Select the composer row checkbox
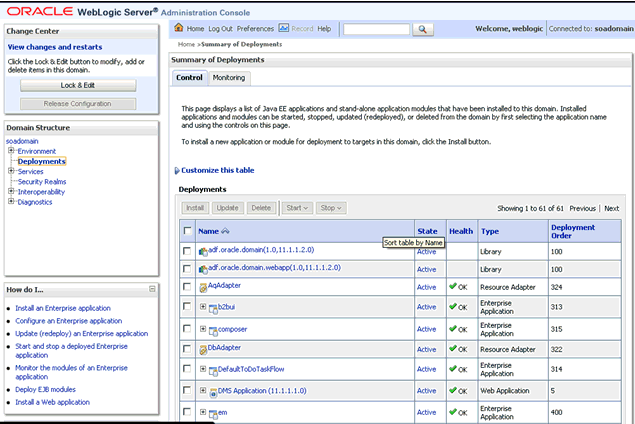Image resolution: width=635 pixels, height=424 pixels. 187,328
